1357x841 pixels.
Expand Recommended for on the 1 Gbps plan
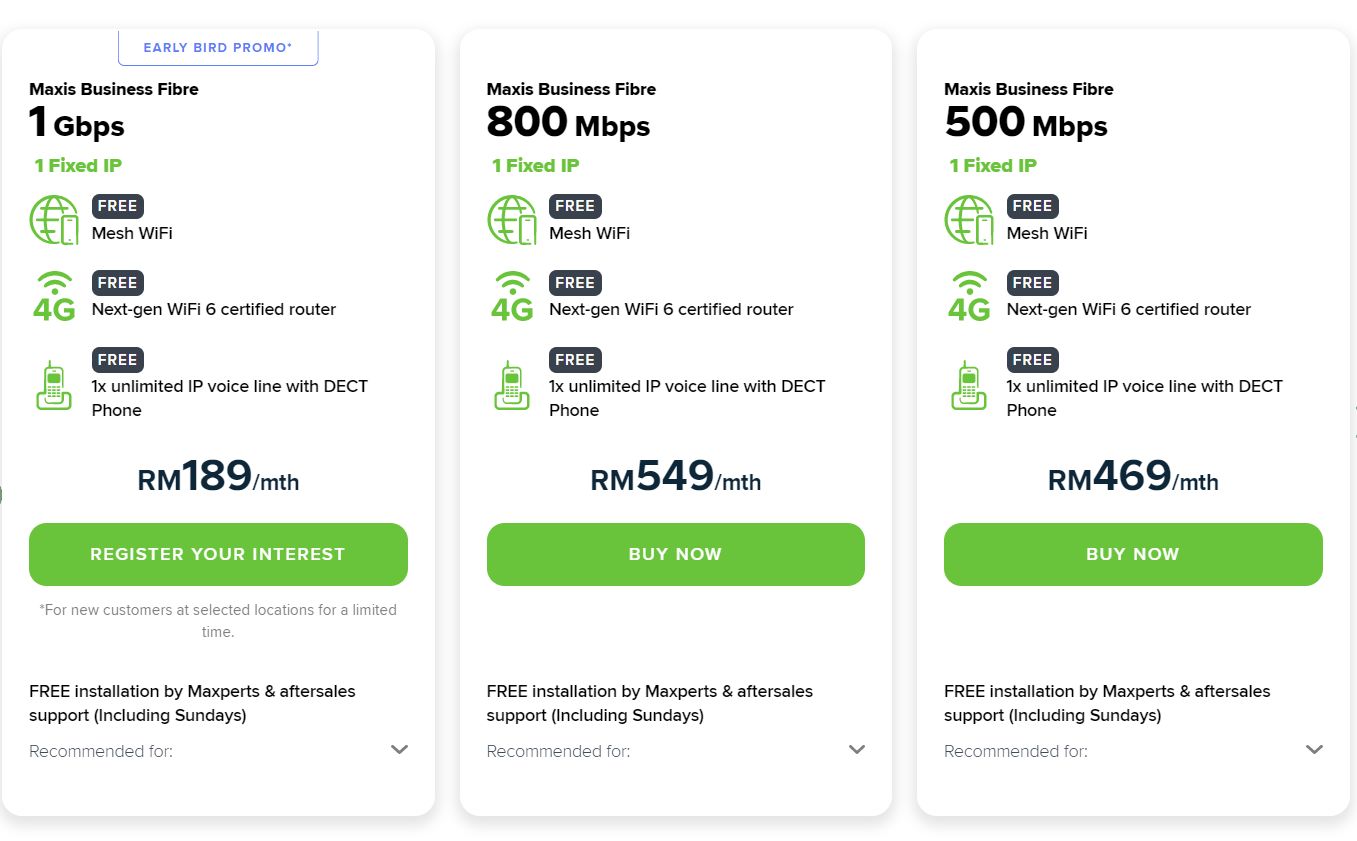click(x=399, y=749)
